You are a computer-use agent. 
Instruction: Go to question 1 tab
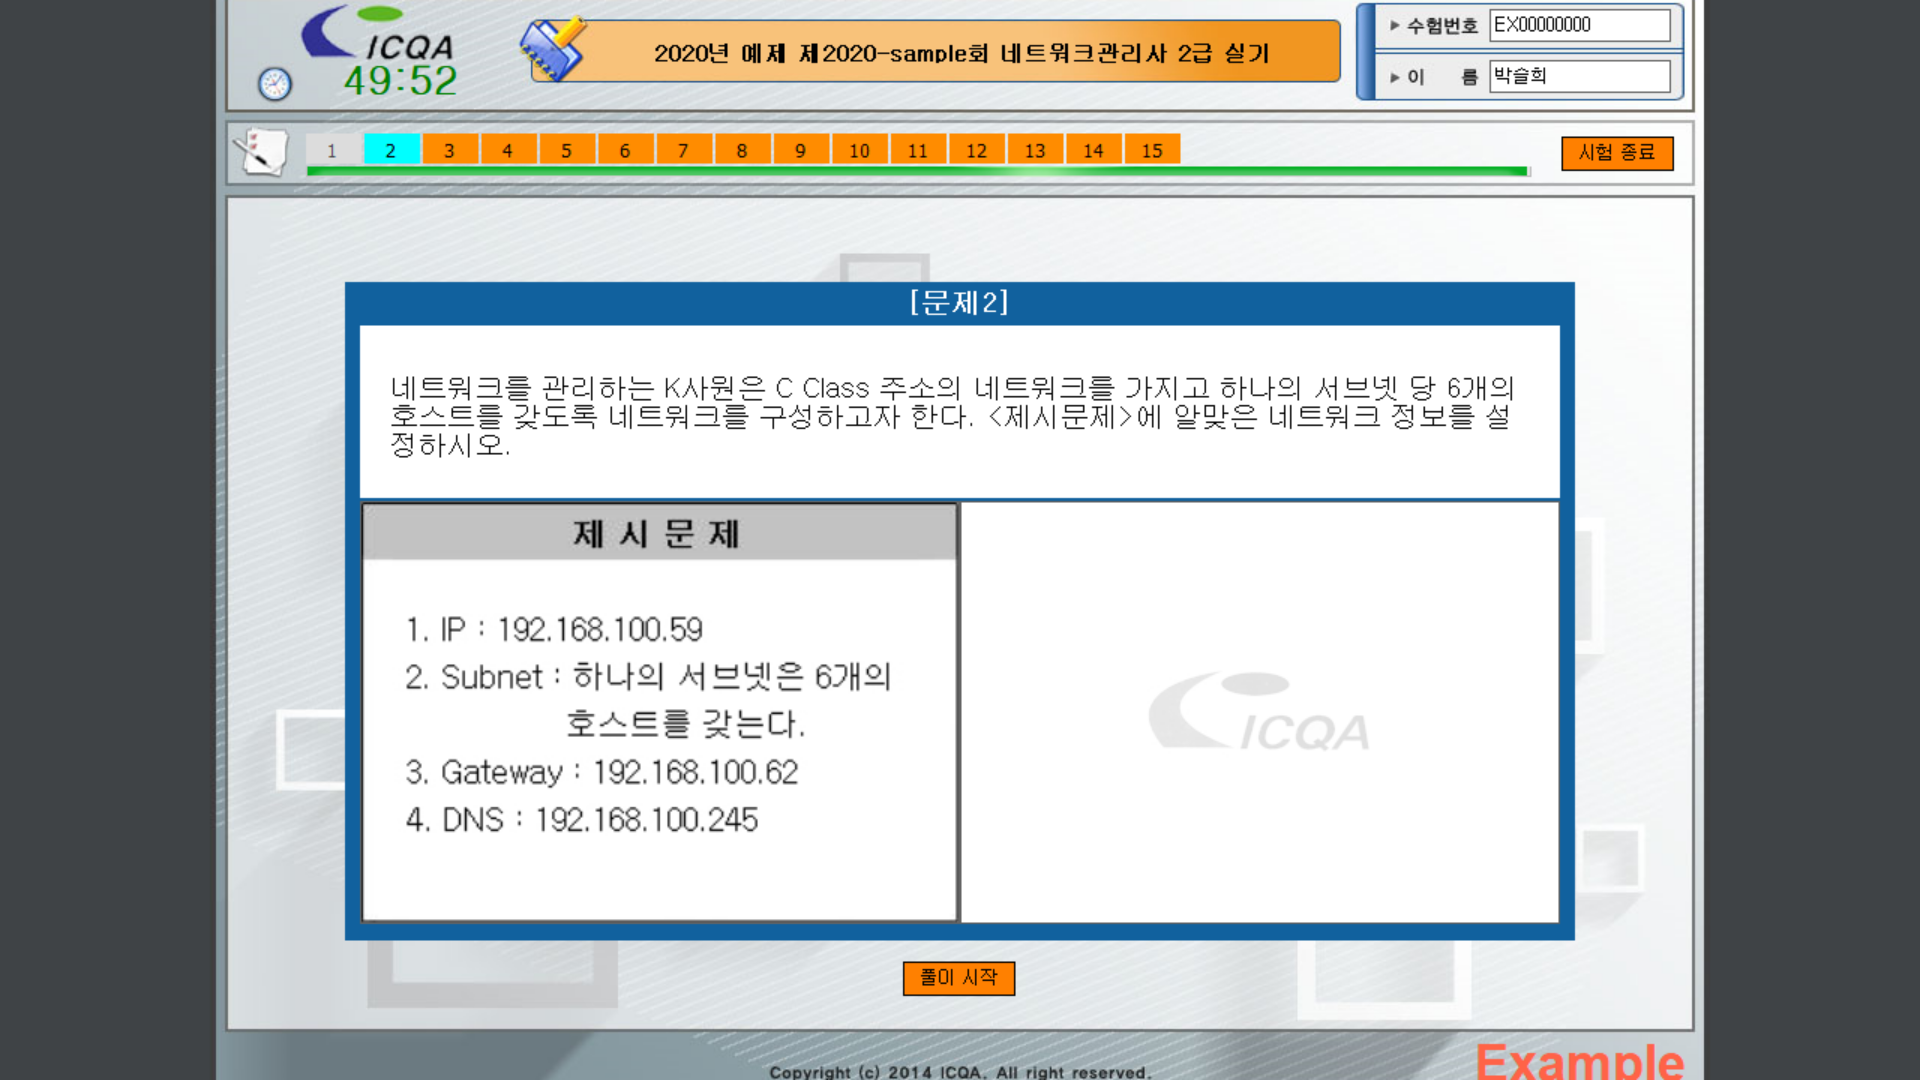coord(332,150)
